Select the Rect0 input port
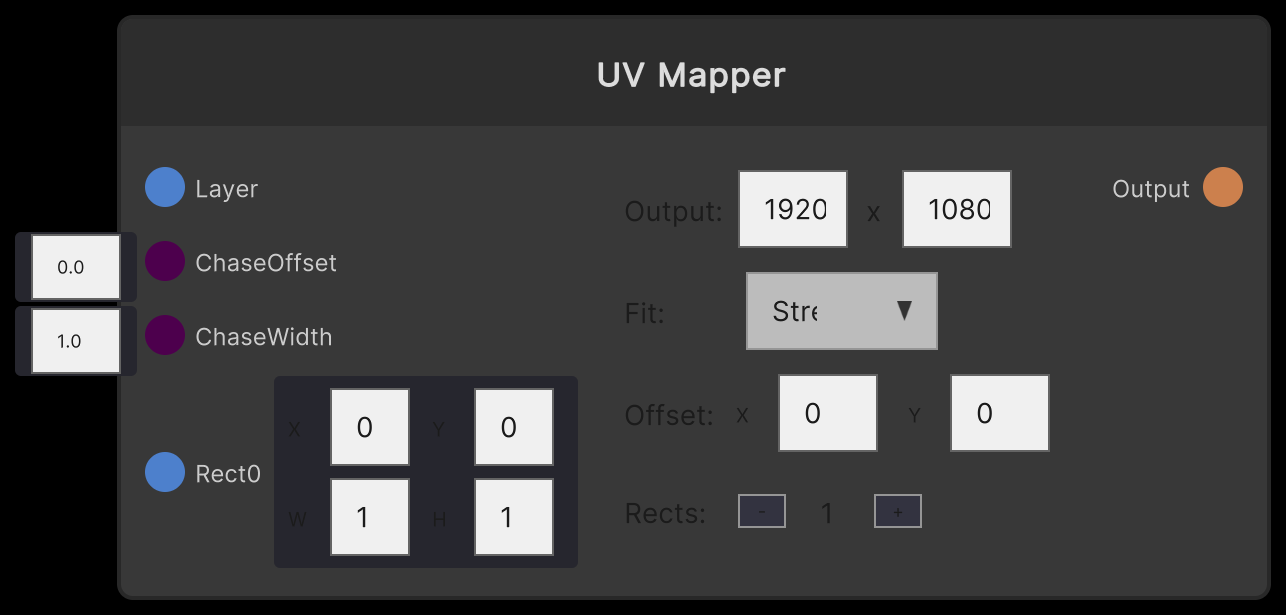 click(165, 473)
